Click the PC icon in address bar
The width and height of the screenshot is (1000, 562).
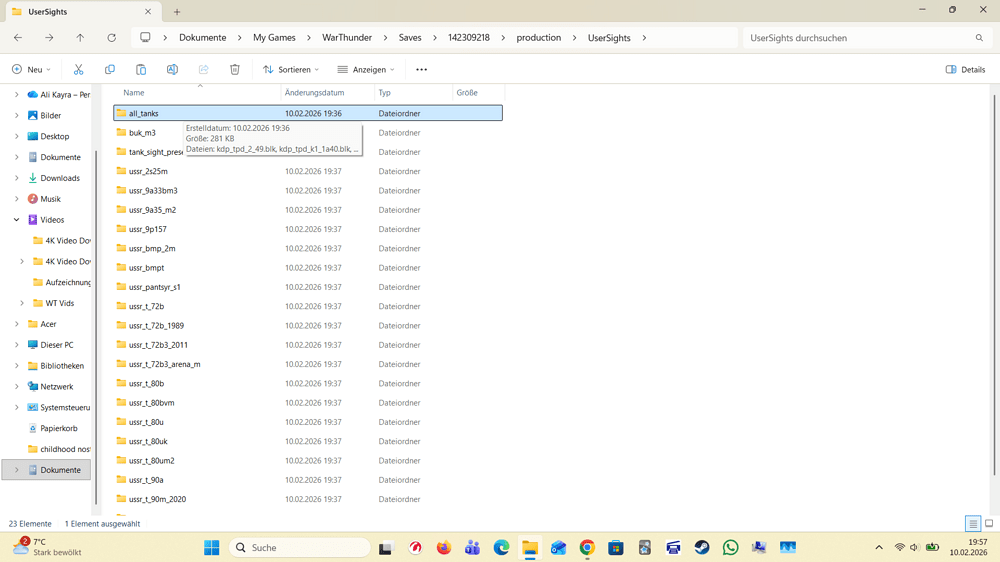pyautogui.click(x=145, y=38)
